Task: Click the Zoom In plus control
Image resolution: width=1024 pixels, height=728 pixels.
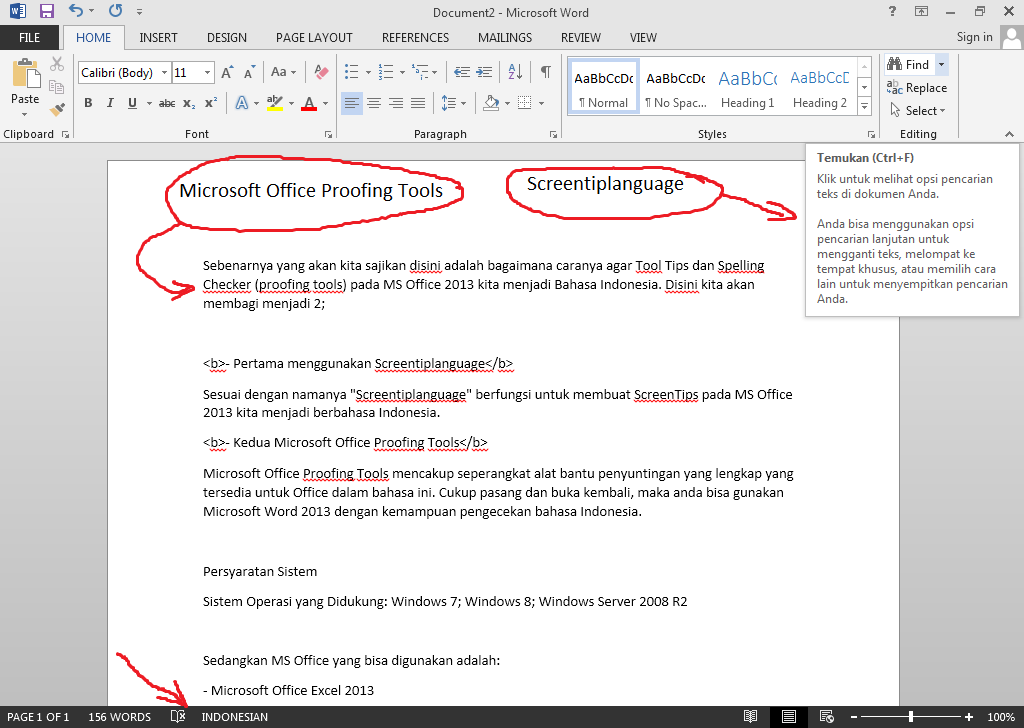Action: tap(968, 717)
